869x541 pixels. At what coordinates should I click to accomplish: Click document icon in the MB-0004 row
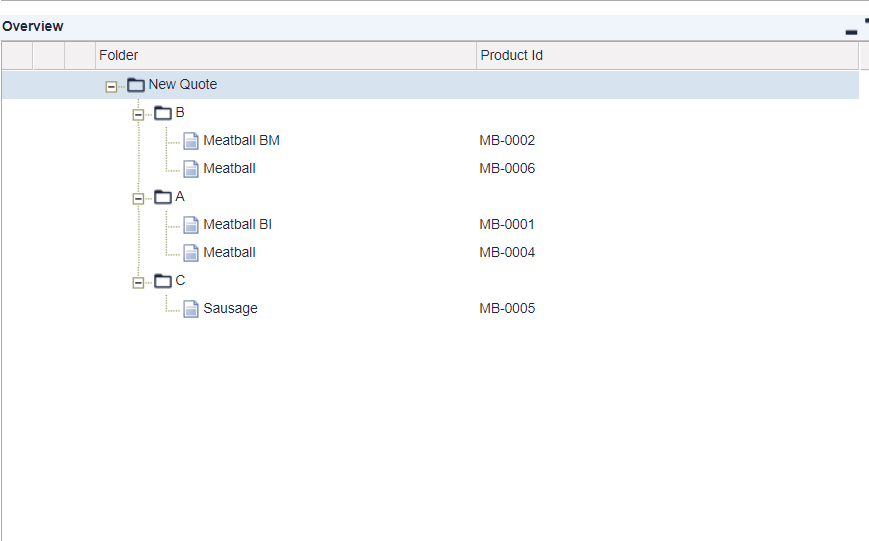[x=191, y=253]
